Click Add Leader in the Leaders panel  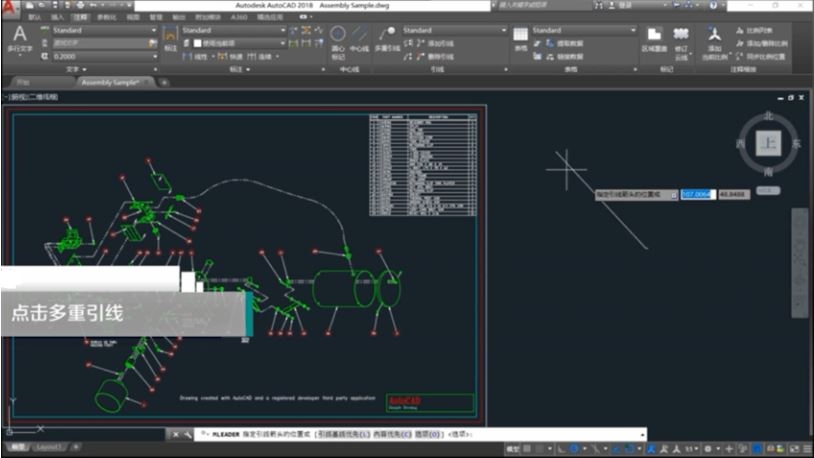tap(435, 43)
